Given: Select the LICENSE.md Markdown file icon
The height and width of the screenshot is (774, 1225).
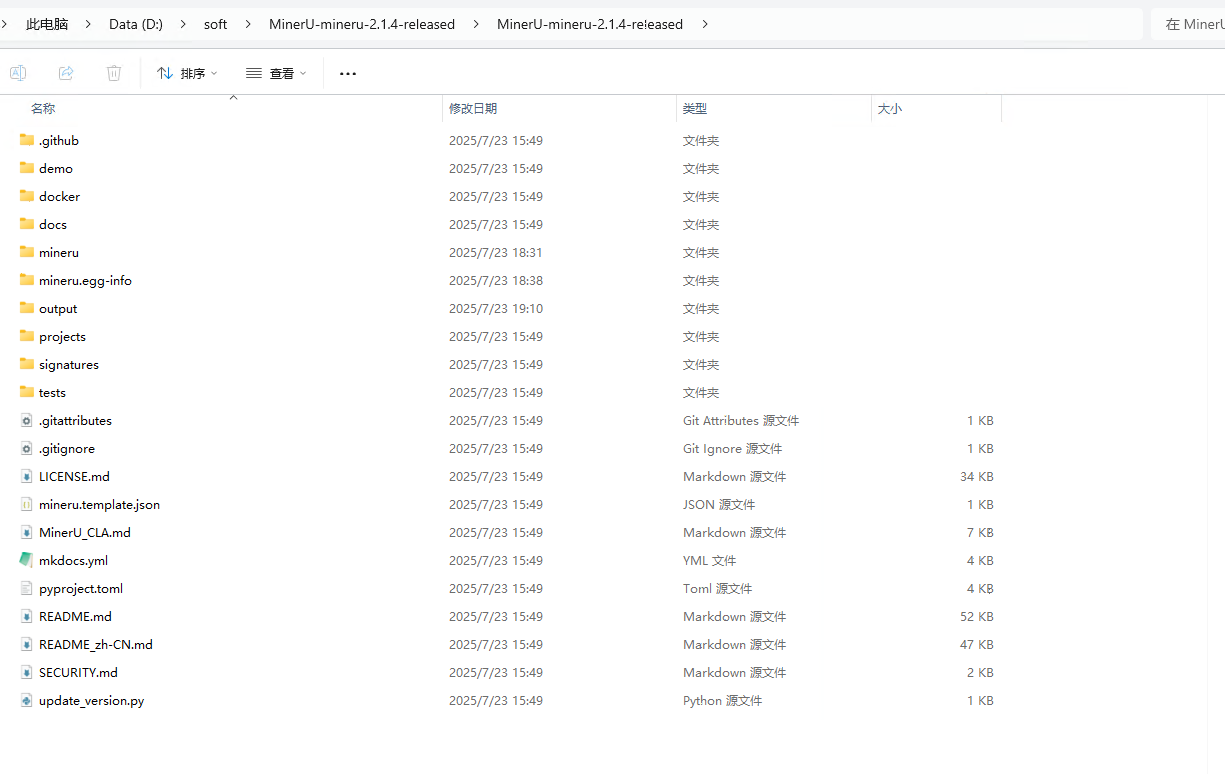Looking at the screenshot, I should click(x=26, y=476).
